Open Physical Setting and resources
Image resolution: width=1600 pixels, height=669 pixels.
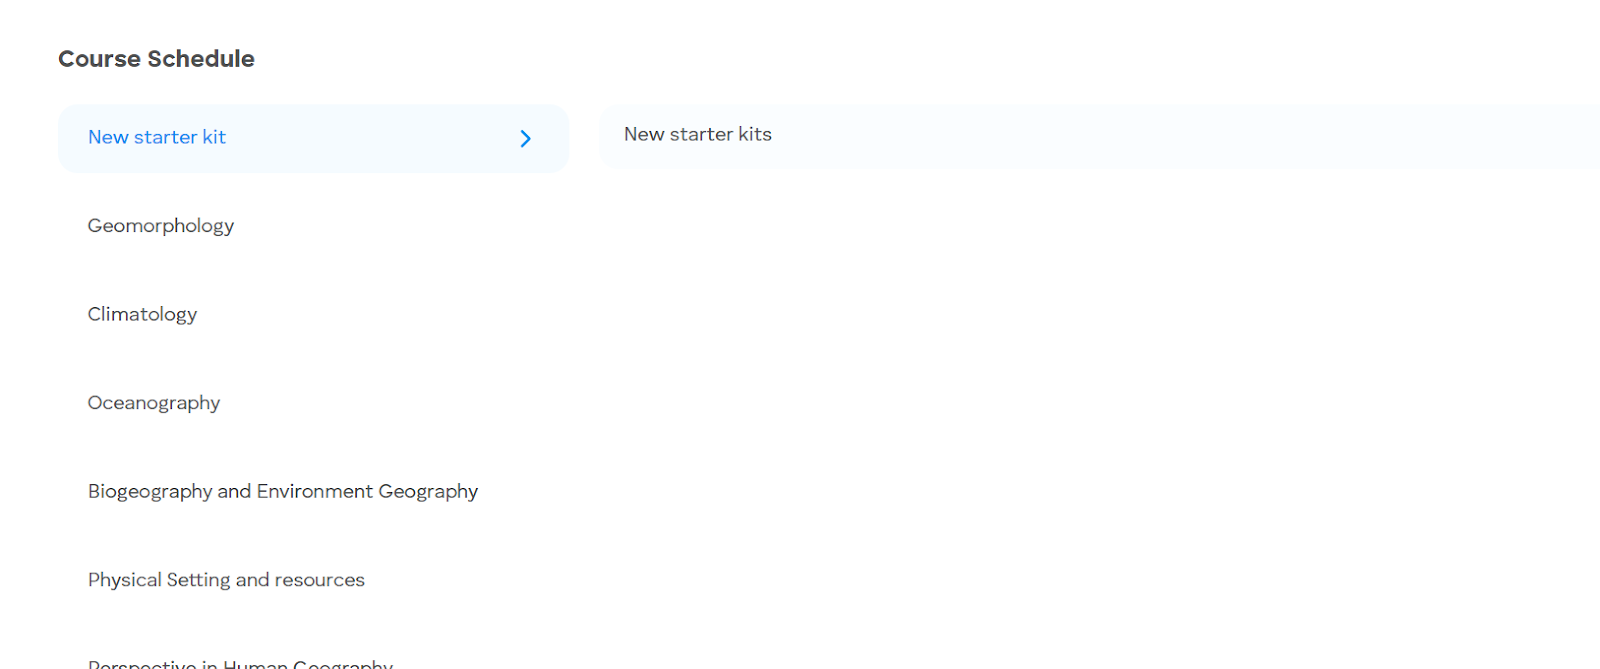coord(226,580)
